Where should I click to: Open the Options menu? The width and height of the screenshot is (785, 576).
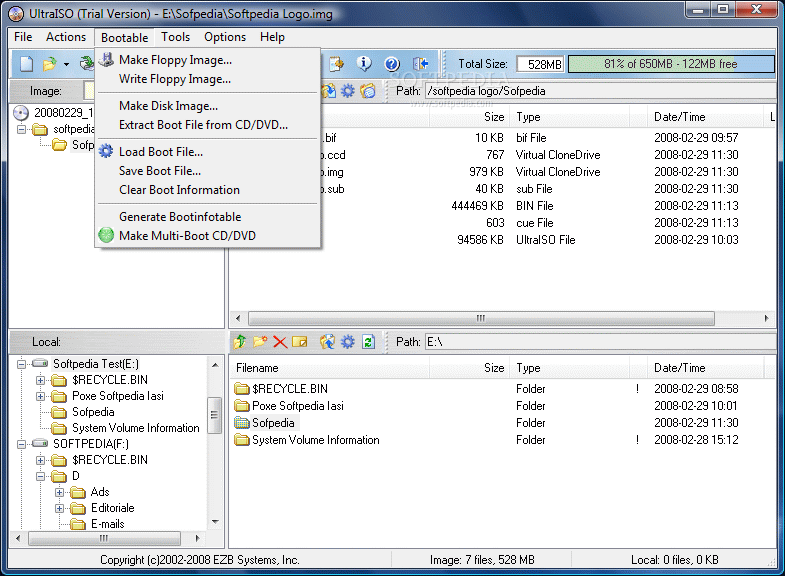click(225, 37)
